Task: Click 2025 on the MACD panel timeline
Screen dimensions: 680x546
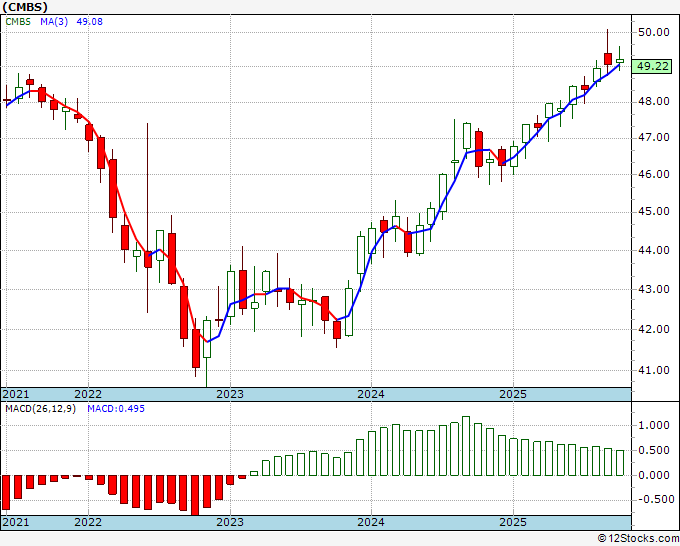Action: click(513, 522)
